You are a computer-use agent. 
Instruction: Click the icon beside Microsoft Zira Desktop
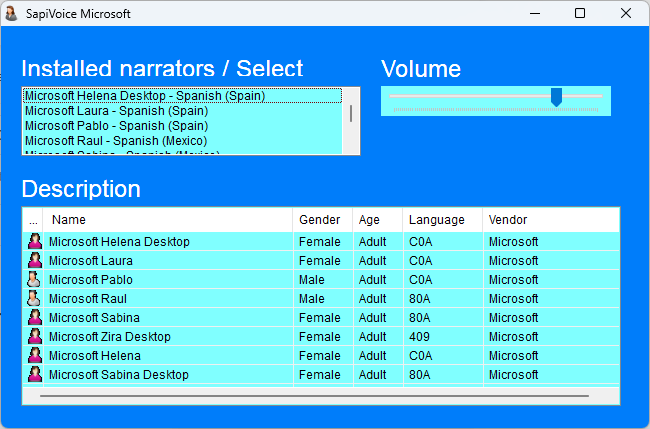point(35,337)
